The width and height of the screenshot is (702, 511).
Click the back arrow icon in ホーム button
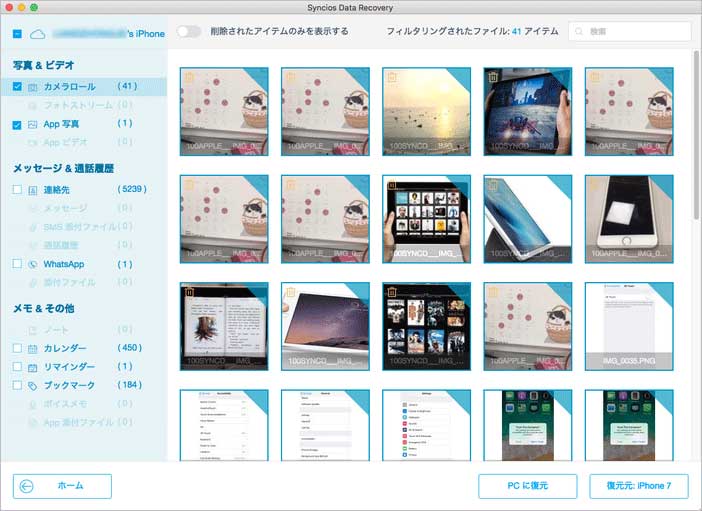(26, 486)
